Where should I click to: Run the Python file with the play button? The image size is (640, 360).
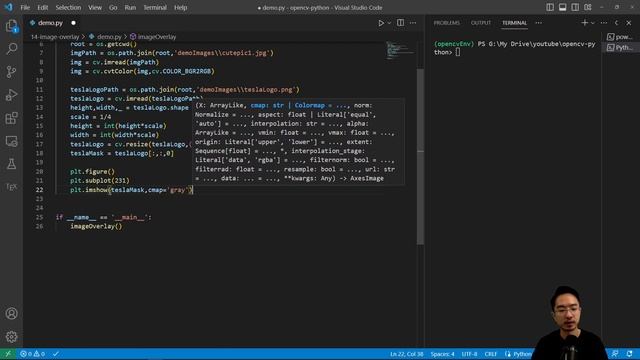[x=381, y=23]
